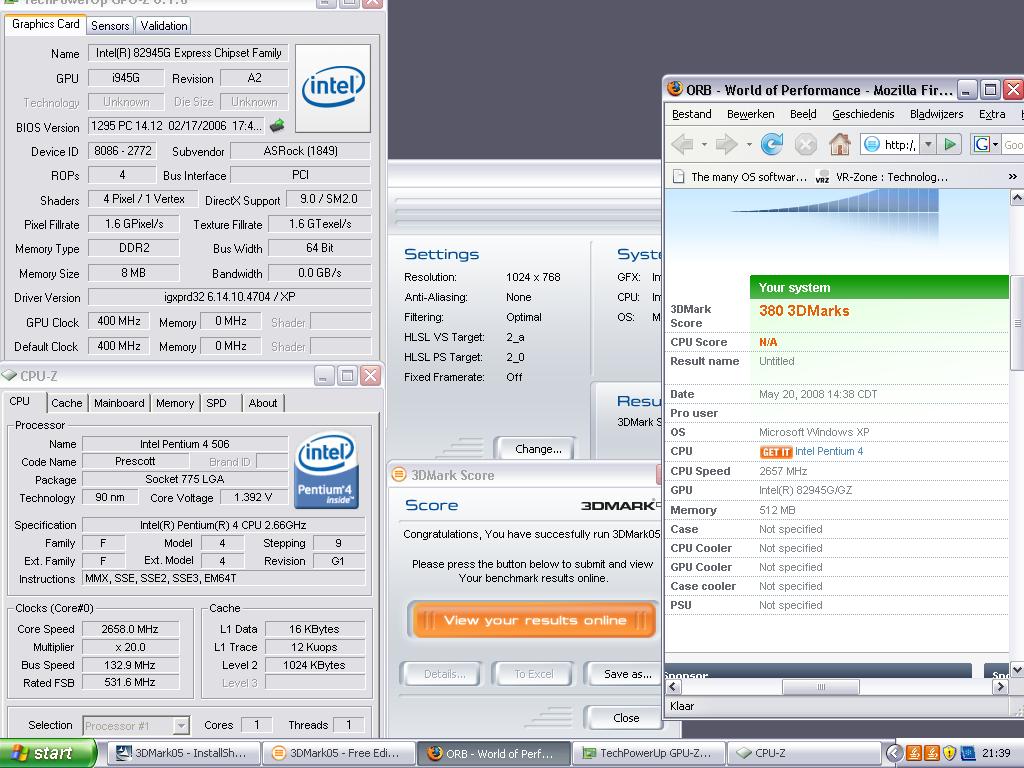
Task: Expand the Processor #1 selection dropdown
Action: (181, 725)
